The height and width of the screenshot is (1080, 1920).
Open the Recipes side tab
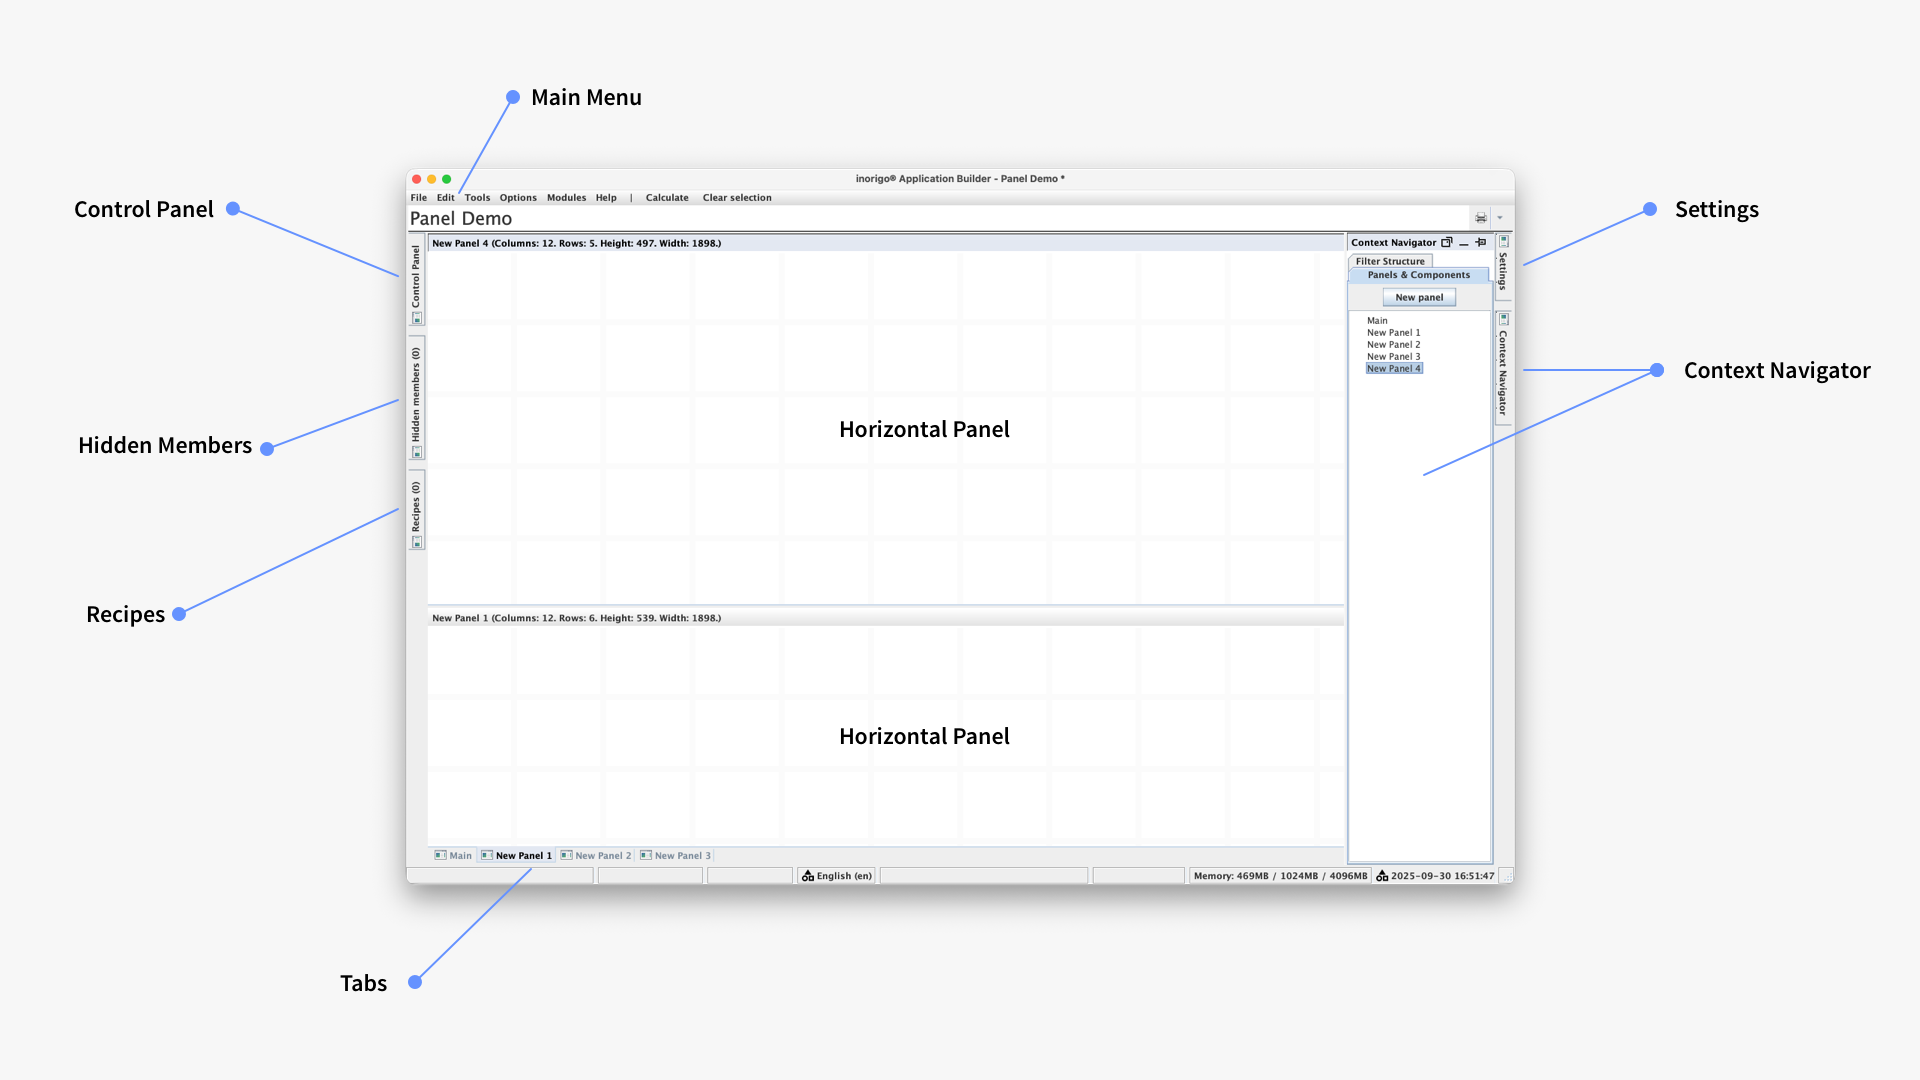(416, 509)
